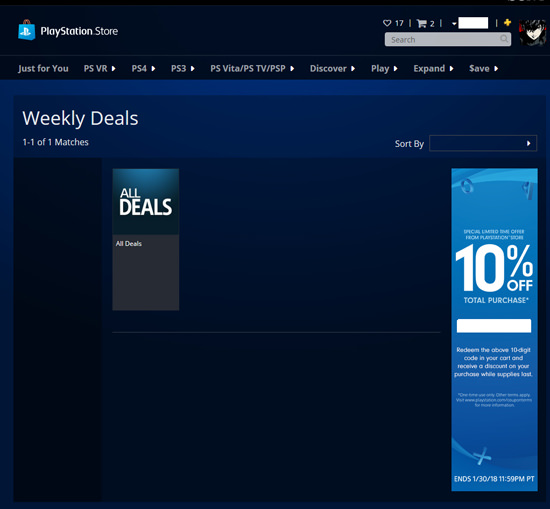
Task: Click the Search input field
Action: (448, 39)
